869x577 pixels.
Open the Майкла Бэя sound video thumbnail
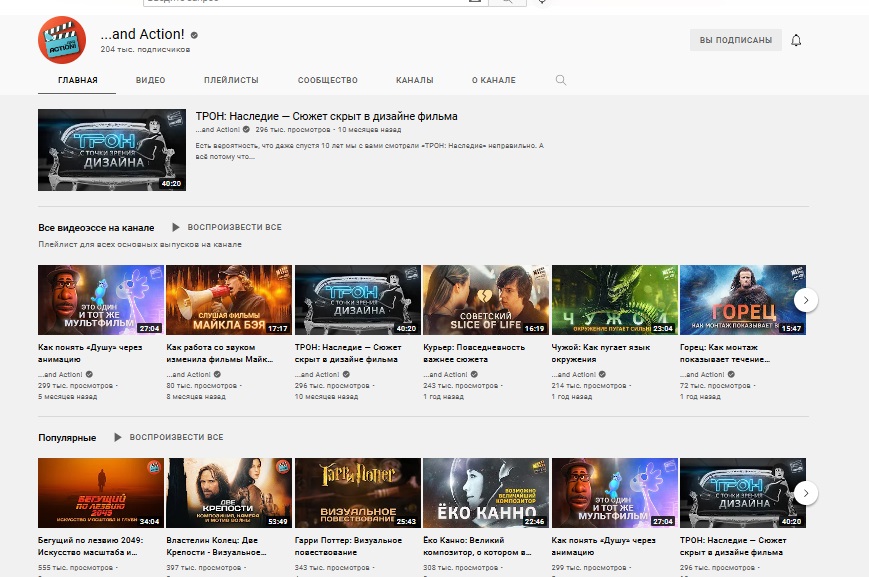pos(229,299)
